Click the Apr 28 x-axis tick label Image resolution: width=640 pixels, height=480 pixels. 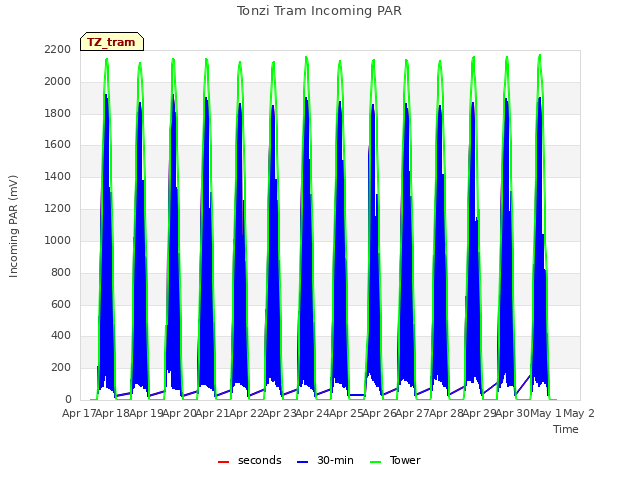pos(446,413)
